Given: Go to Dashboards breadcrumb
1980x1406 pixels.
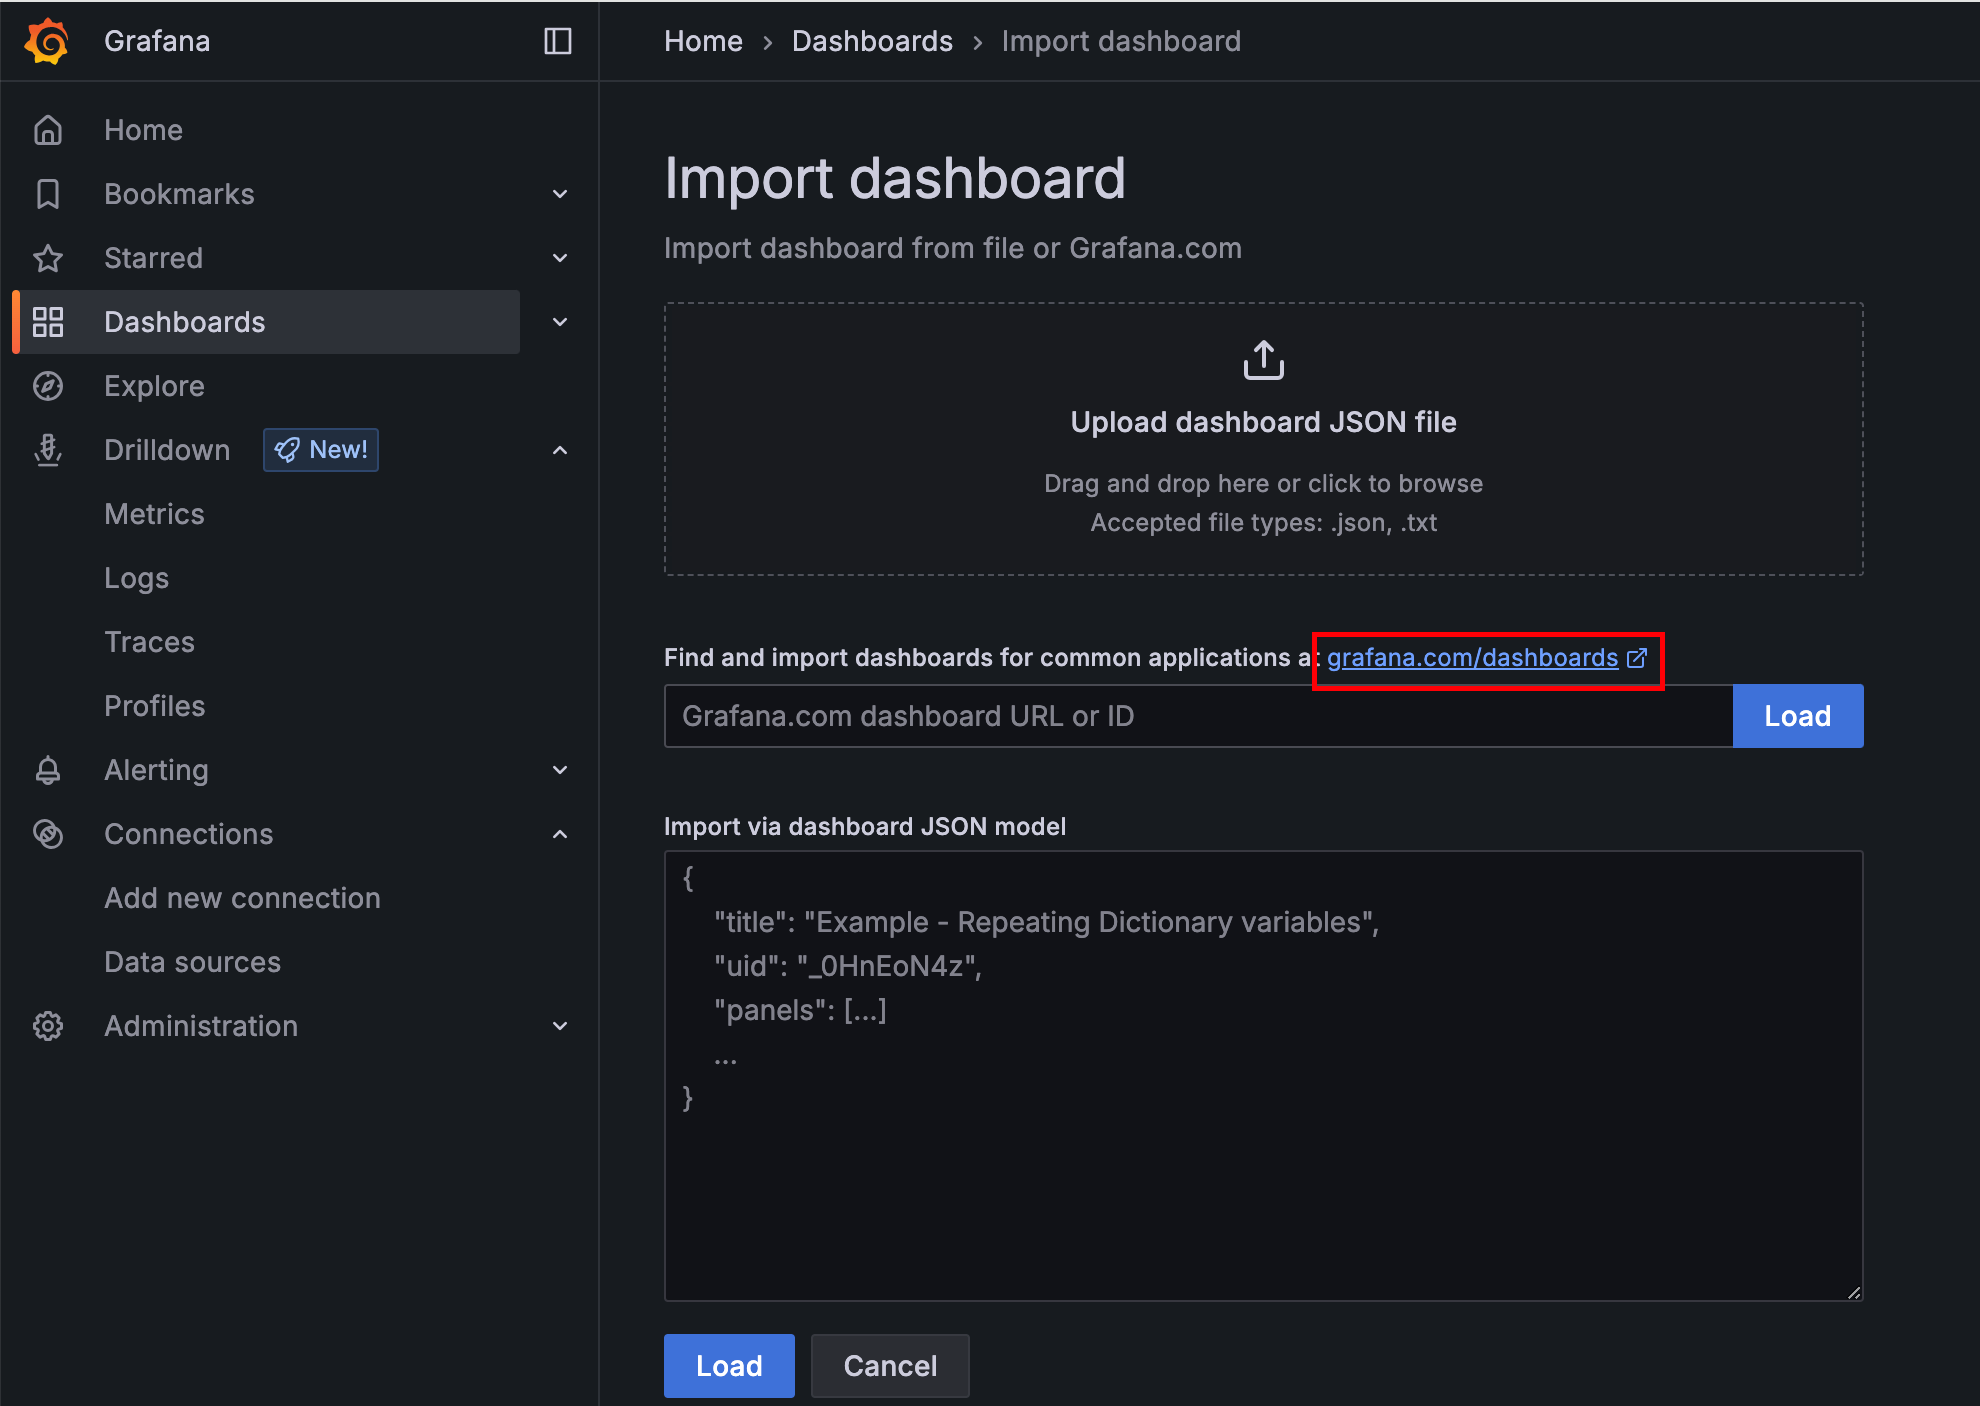Looking at the screenshot, I should tap(872, 41).
